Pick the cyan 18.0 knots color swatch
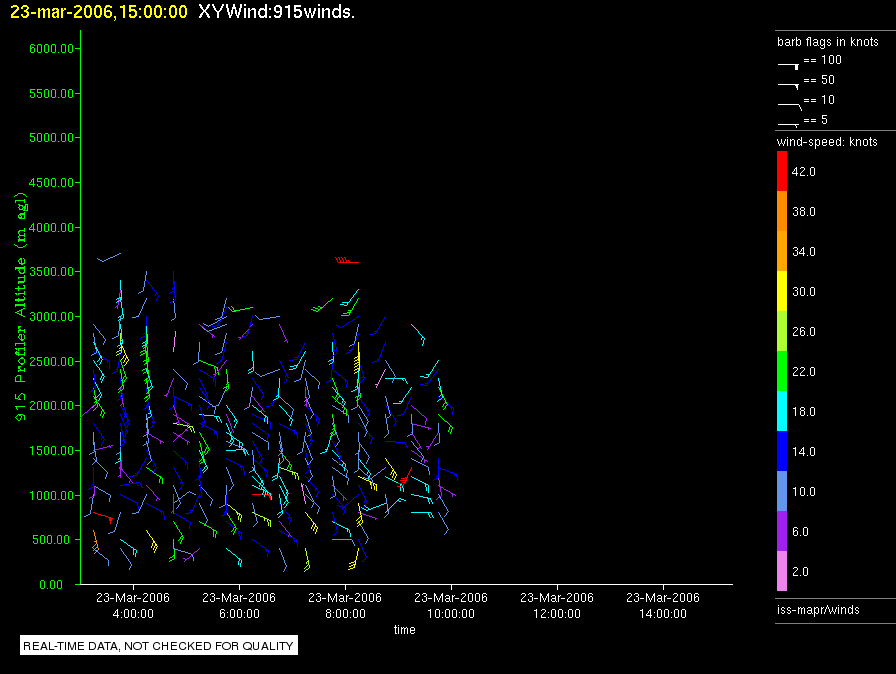Image resolution: width=896 pixels, height=674 pixels. (782, 411)
